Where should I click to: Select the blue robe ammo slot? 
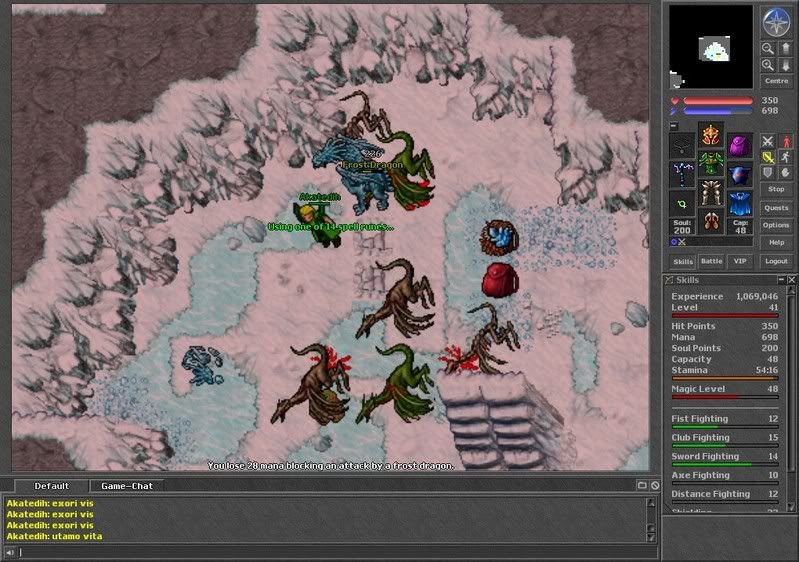click(x=740, y=204)
